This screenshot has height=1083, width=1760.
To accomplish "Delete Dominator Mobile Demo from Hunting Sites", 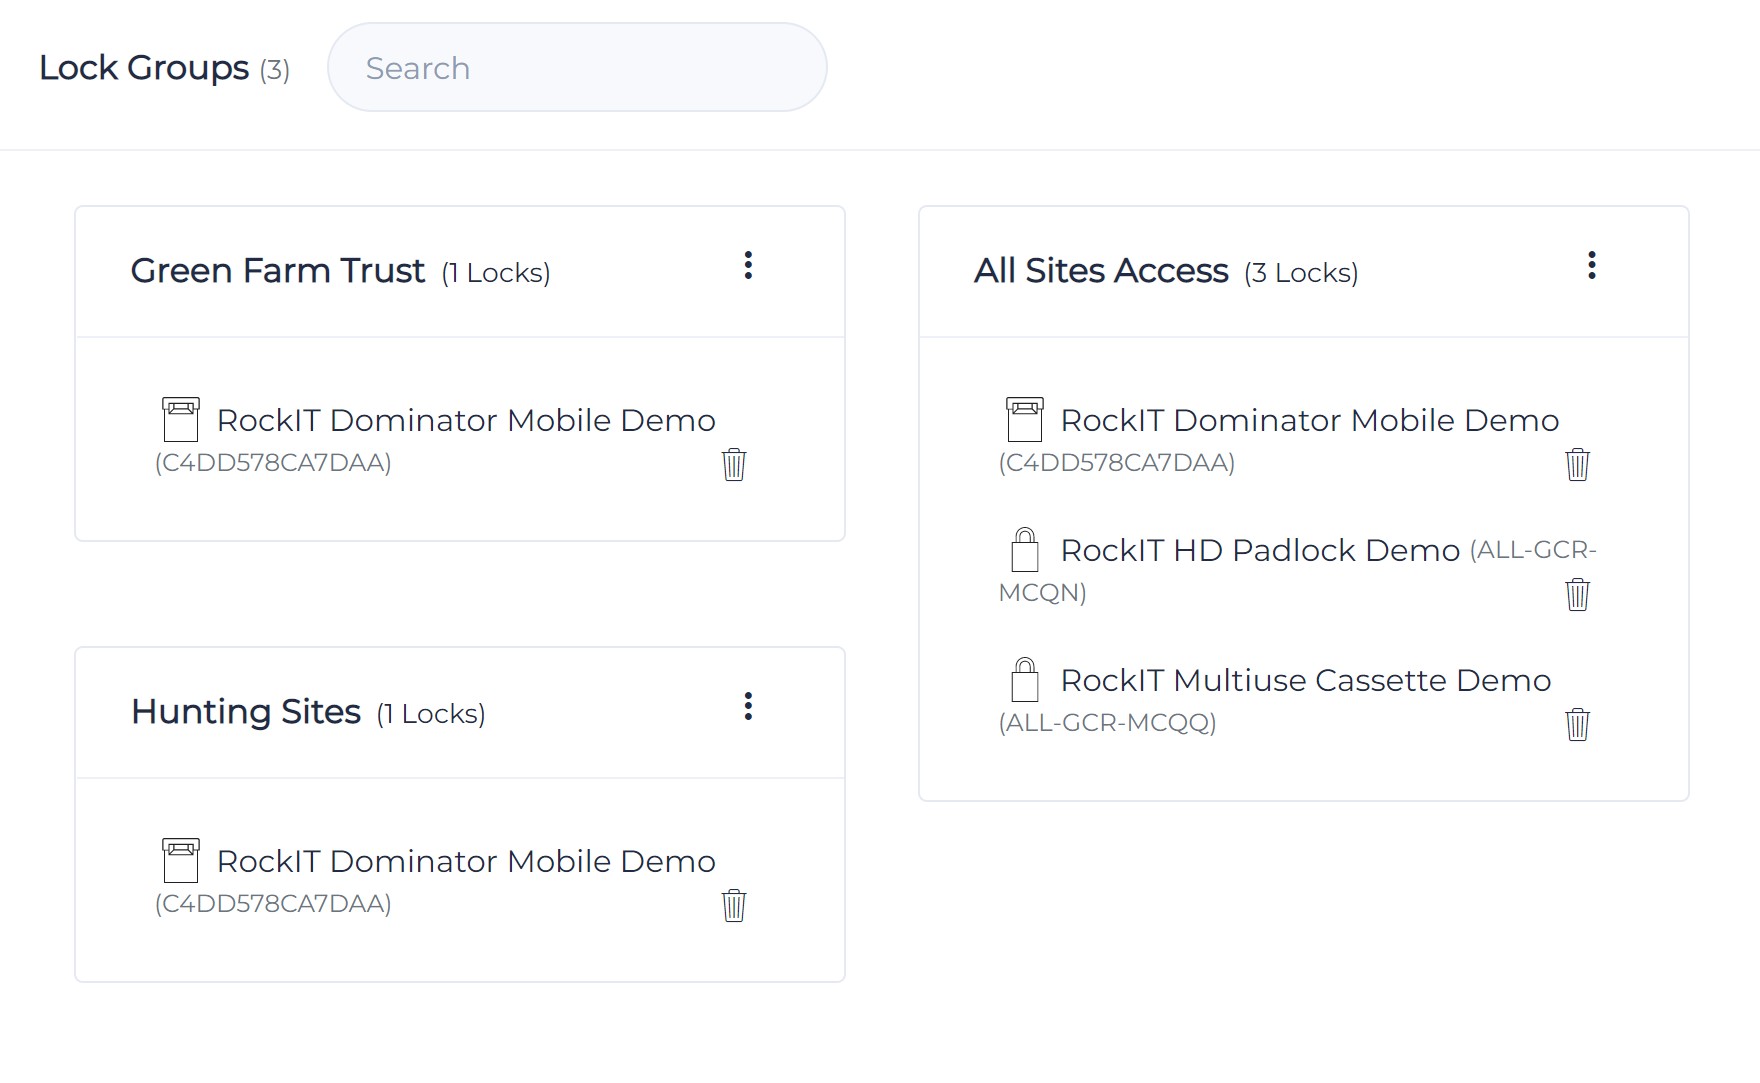I will pyautogui.click(x=734, y=905).
